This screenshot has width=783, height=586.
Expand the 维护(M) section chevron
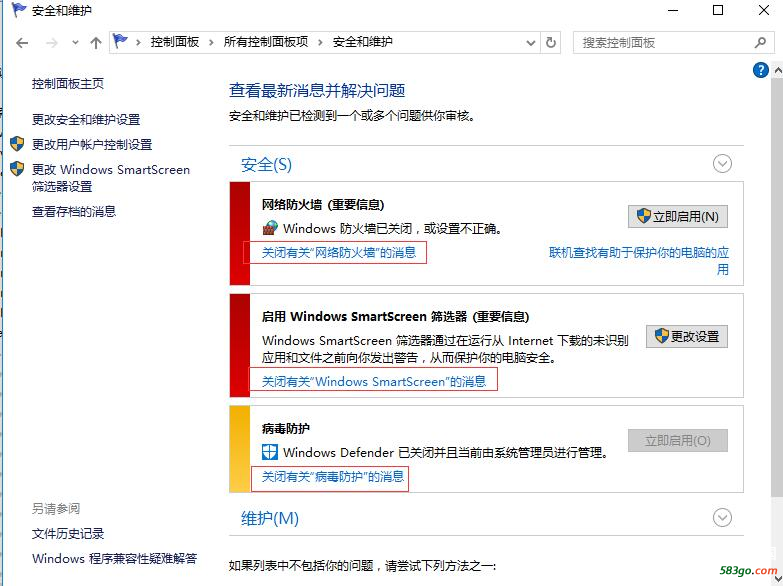[722, 518]
